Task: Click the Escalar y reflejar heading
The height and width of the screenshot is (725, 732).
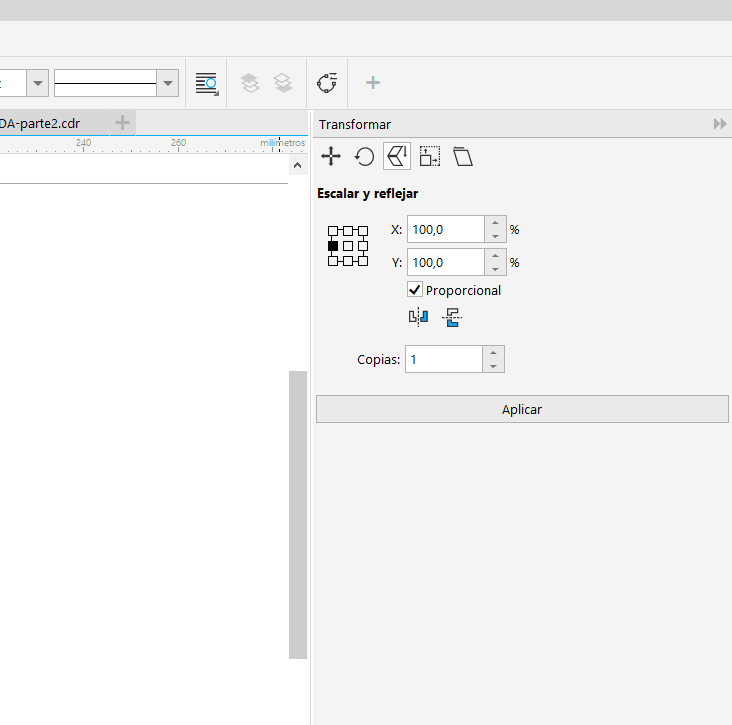Action: click(x=367, y=193)
